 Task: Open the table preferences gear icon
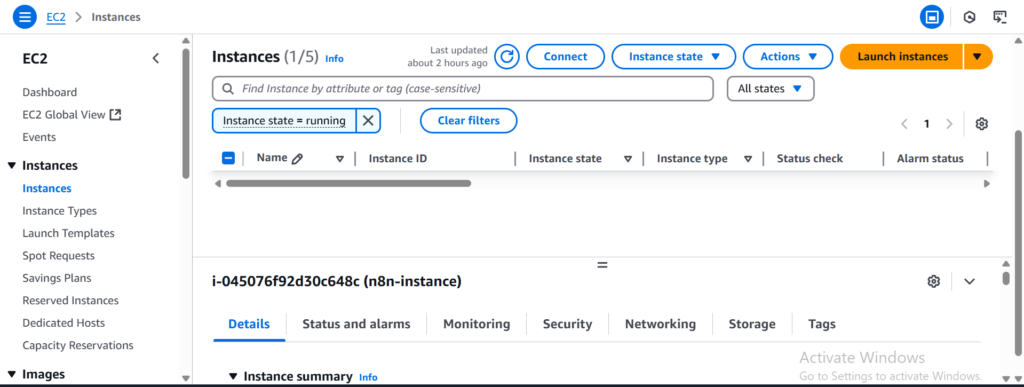[x=981, y=124]
